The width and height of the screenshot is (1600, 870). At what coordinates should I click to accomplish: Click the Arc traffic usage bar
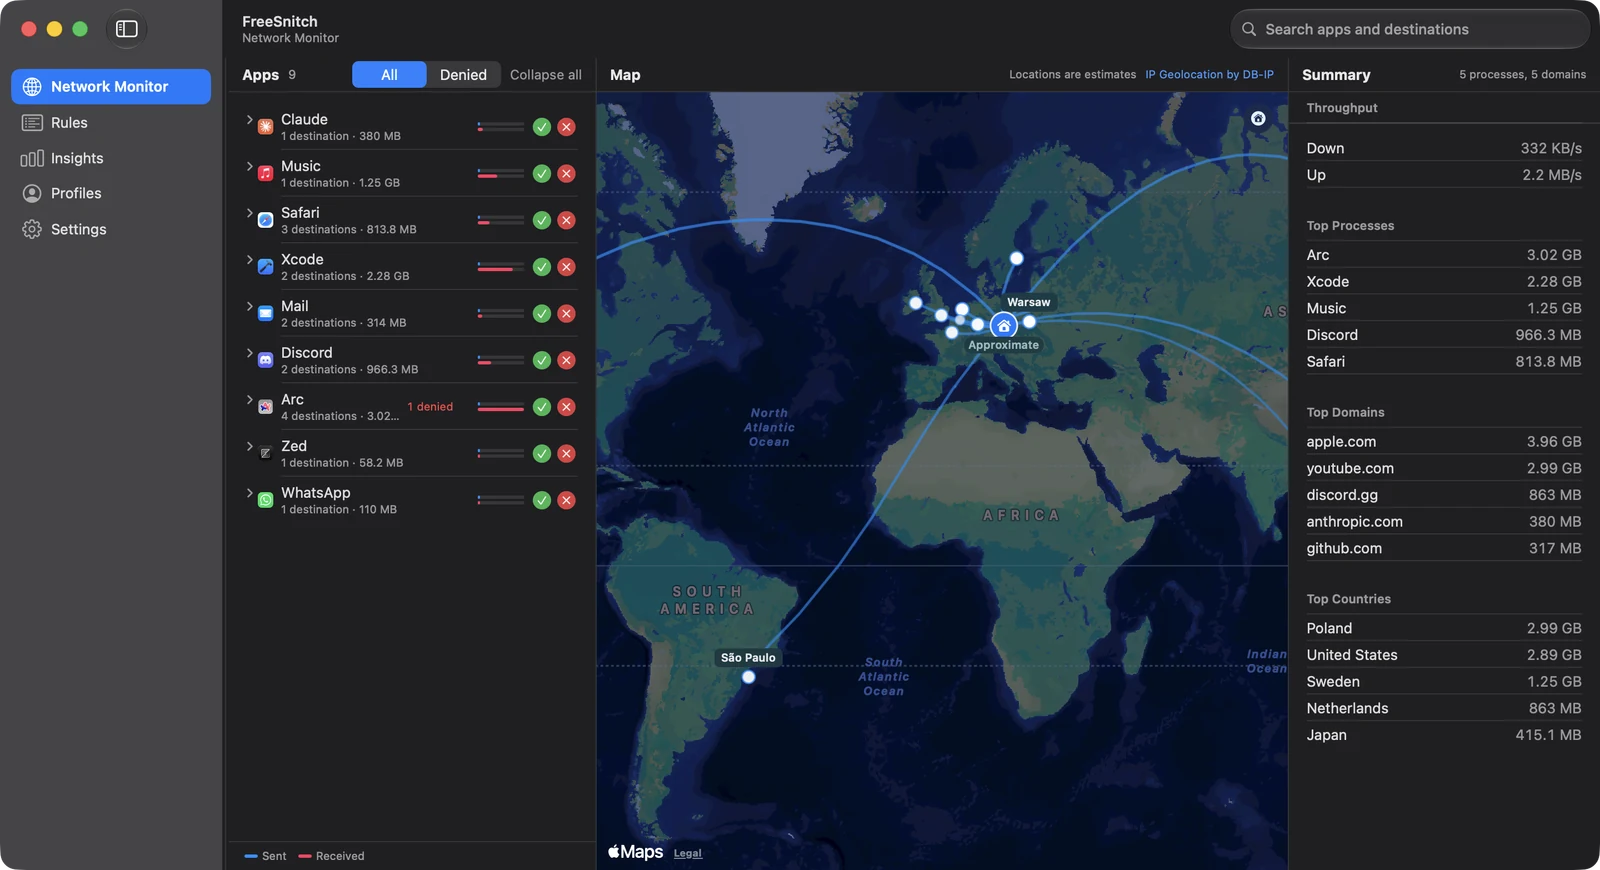[501, 407]
